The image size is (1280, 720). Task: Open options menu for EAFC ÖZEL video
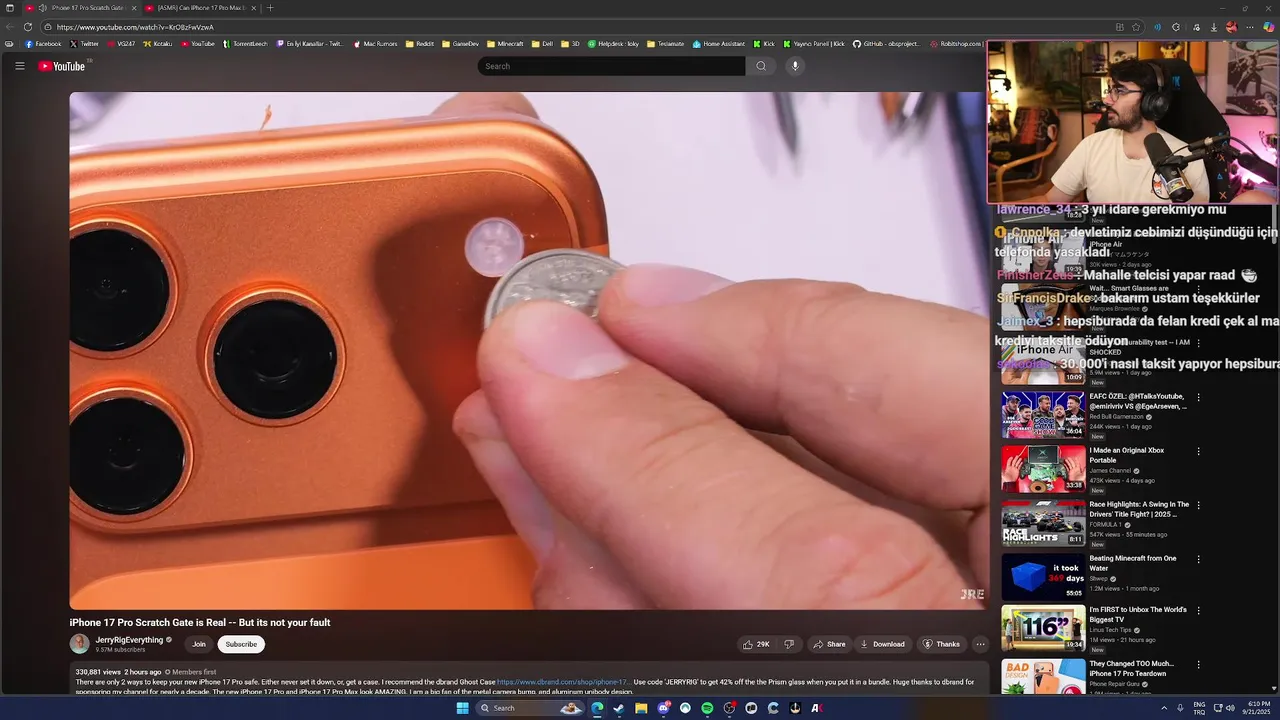[x=1198, y=397]
